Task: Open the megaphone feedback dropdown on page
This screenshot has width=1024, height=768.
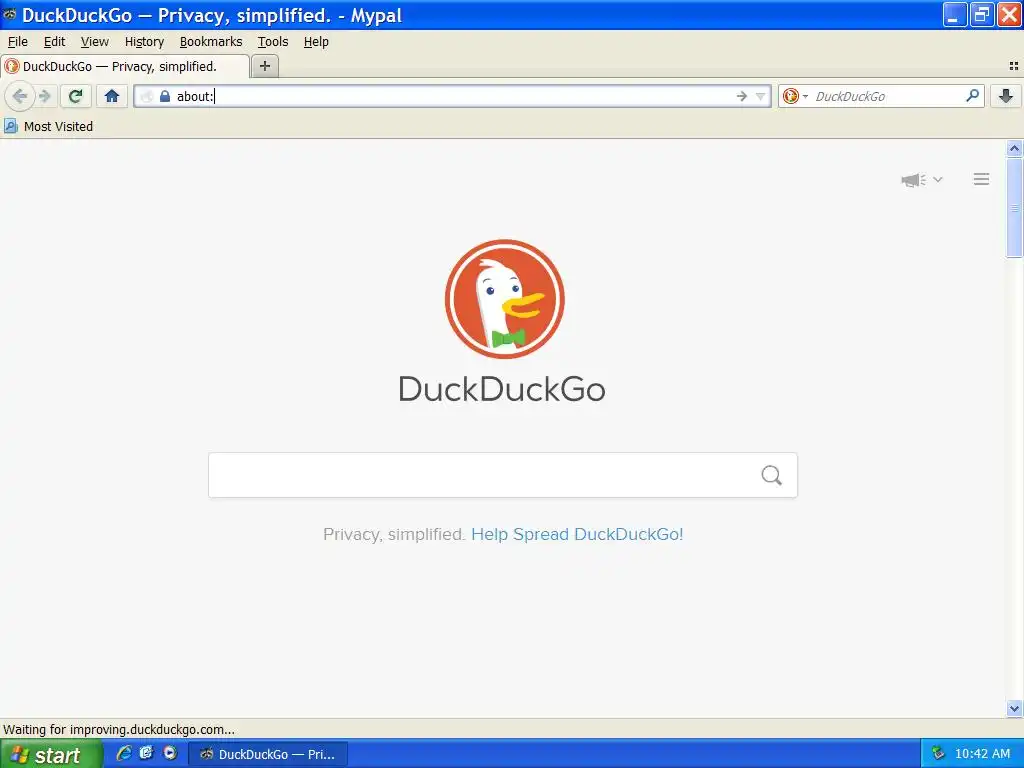Action: 921,180
